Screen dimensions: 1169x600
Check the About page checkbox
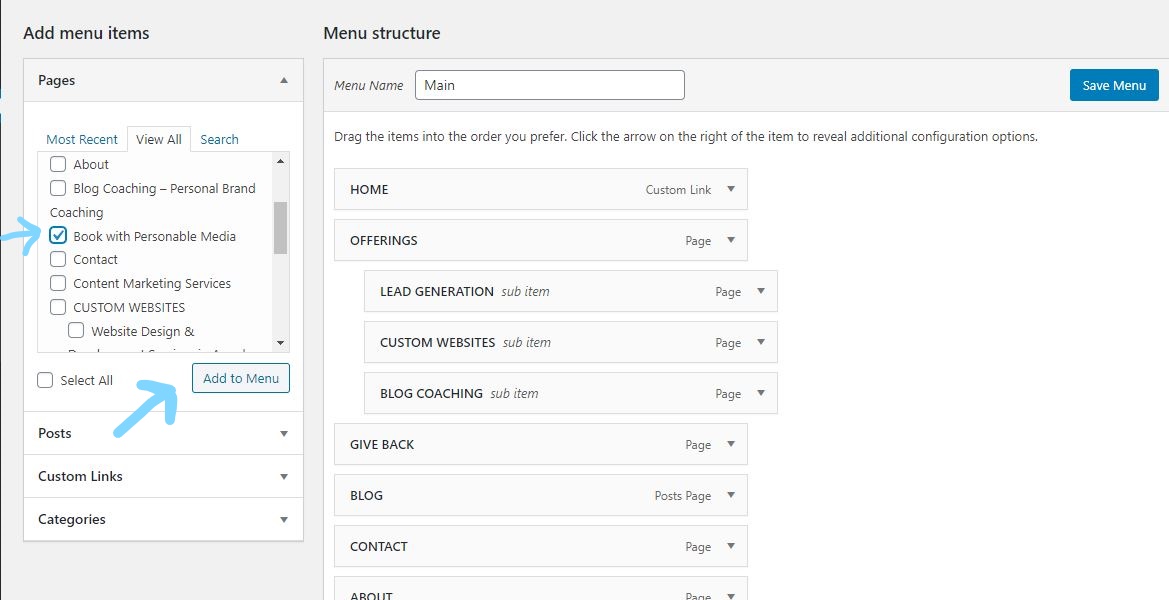click(x=57, y=164)
